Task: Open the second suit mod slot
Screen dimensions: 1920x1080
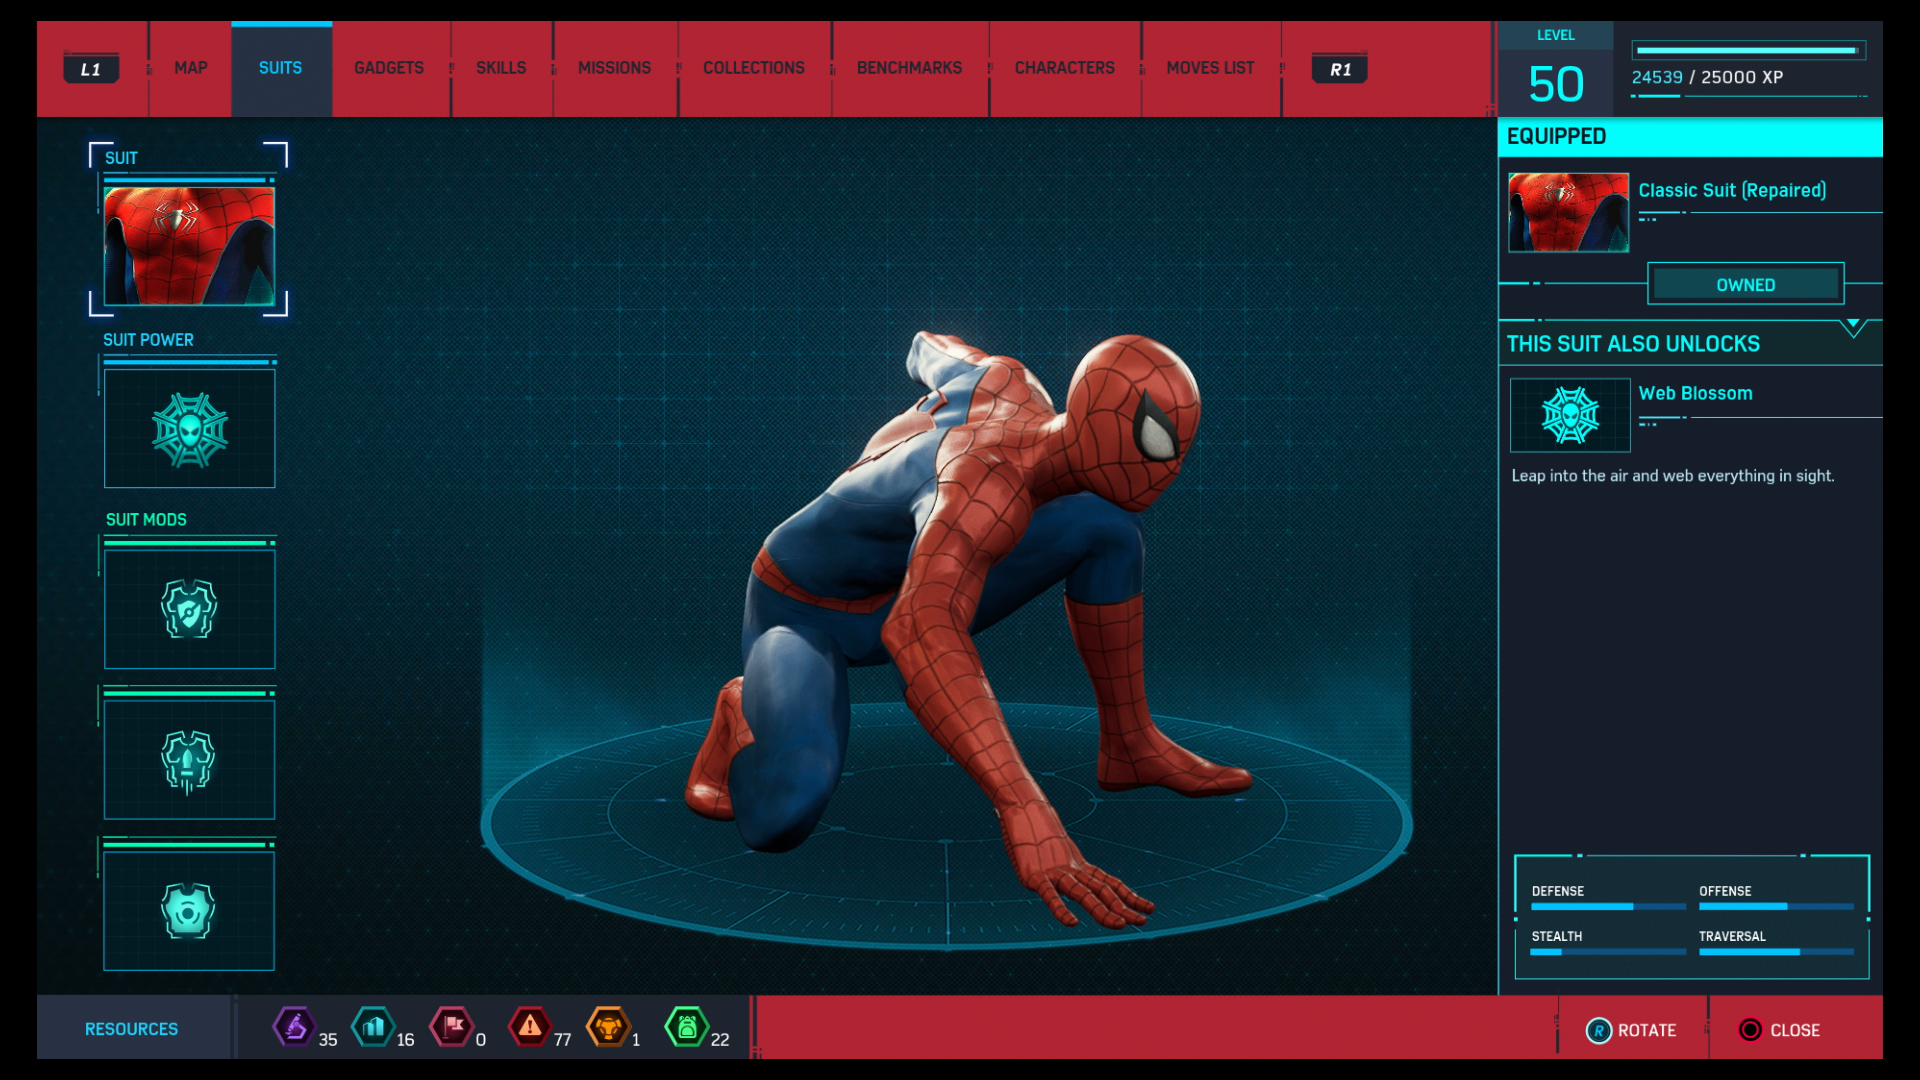Action: point(189,760)
